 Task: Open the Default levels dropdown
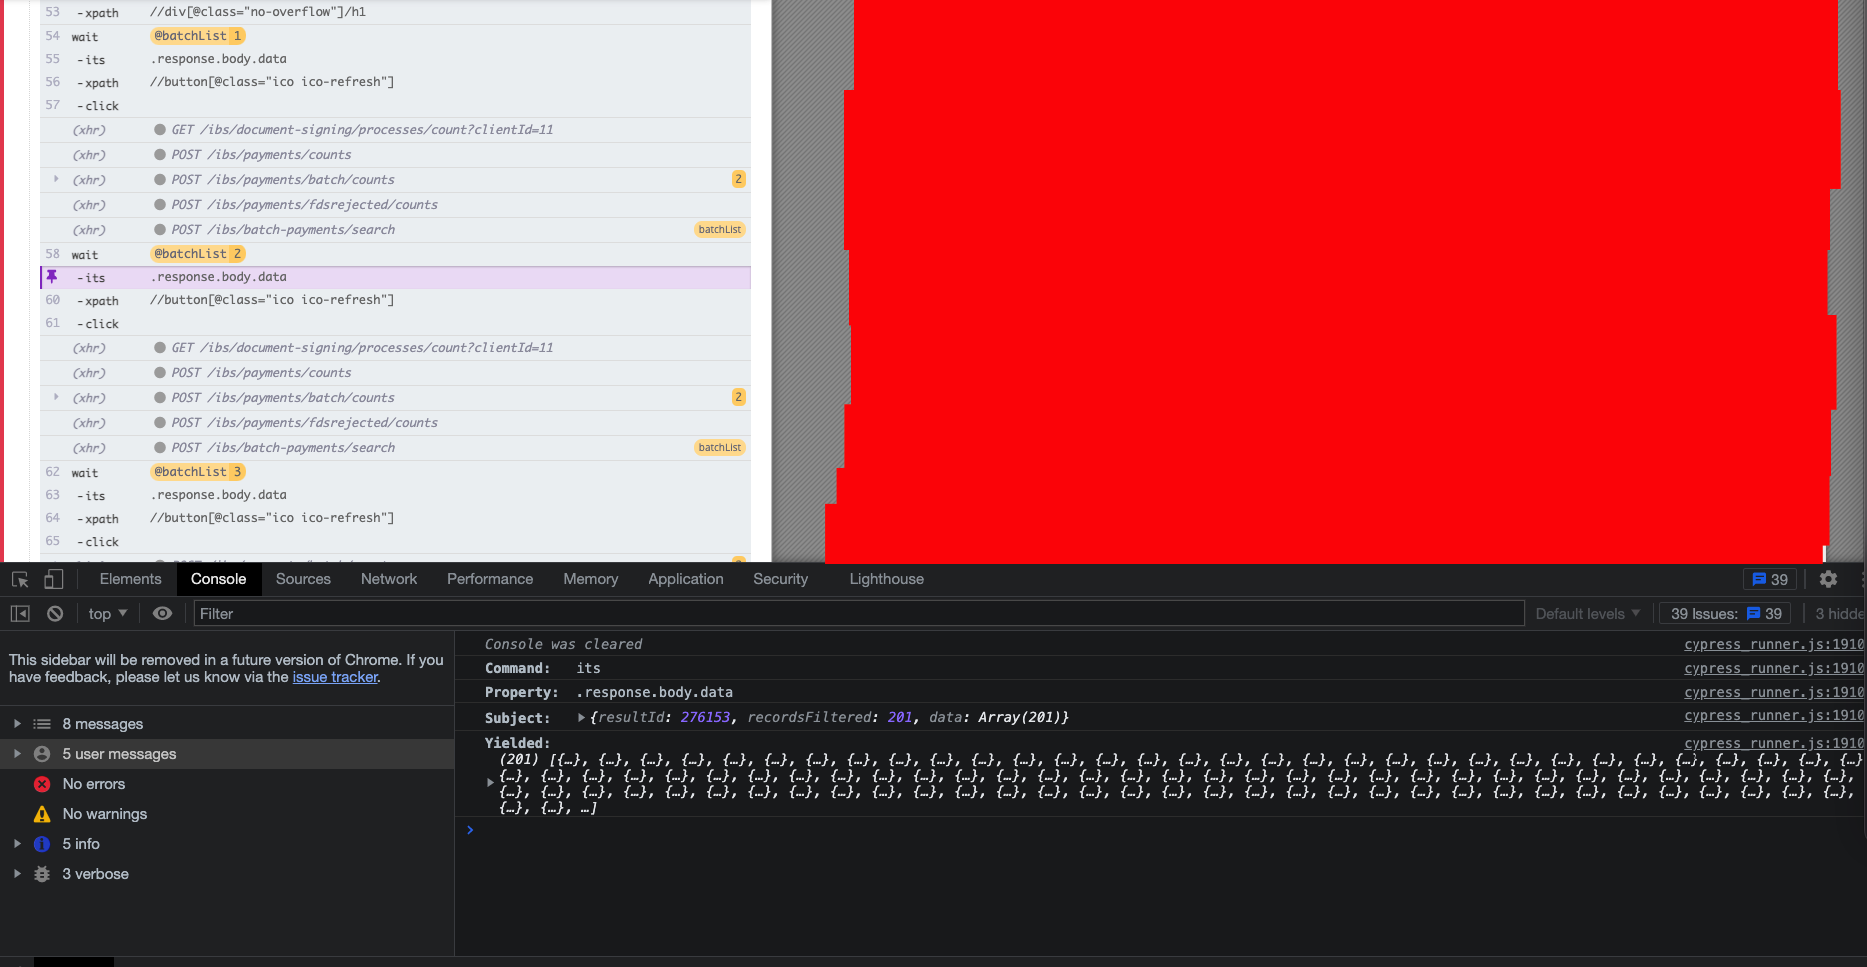click(x=1586, y=613)
